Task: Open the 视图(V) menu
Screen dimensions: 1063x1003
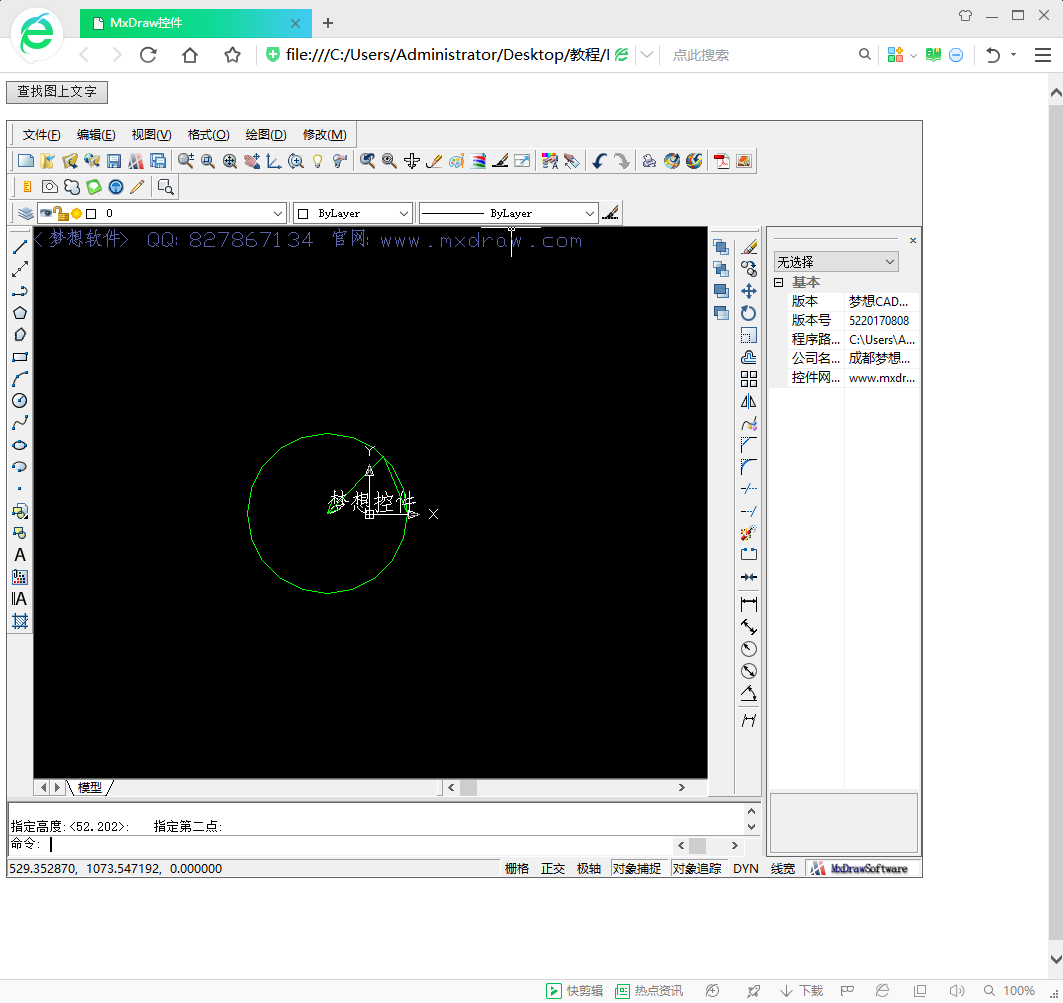Action: (x=151, y=135)
